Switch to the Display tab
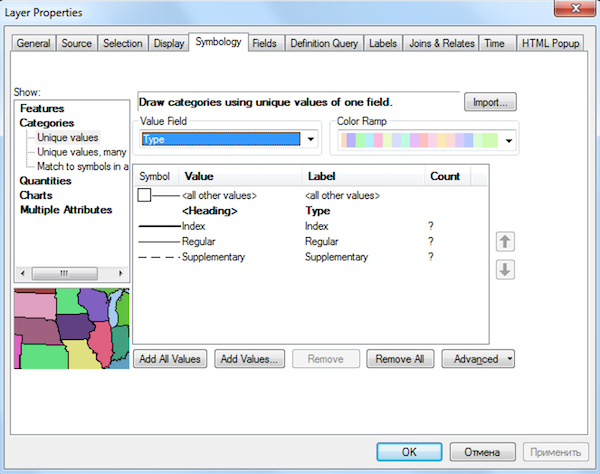The image size is (600, 474). coord(169,43)
